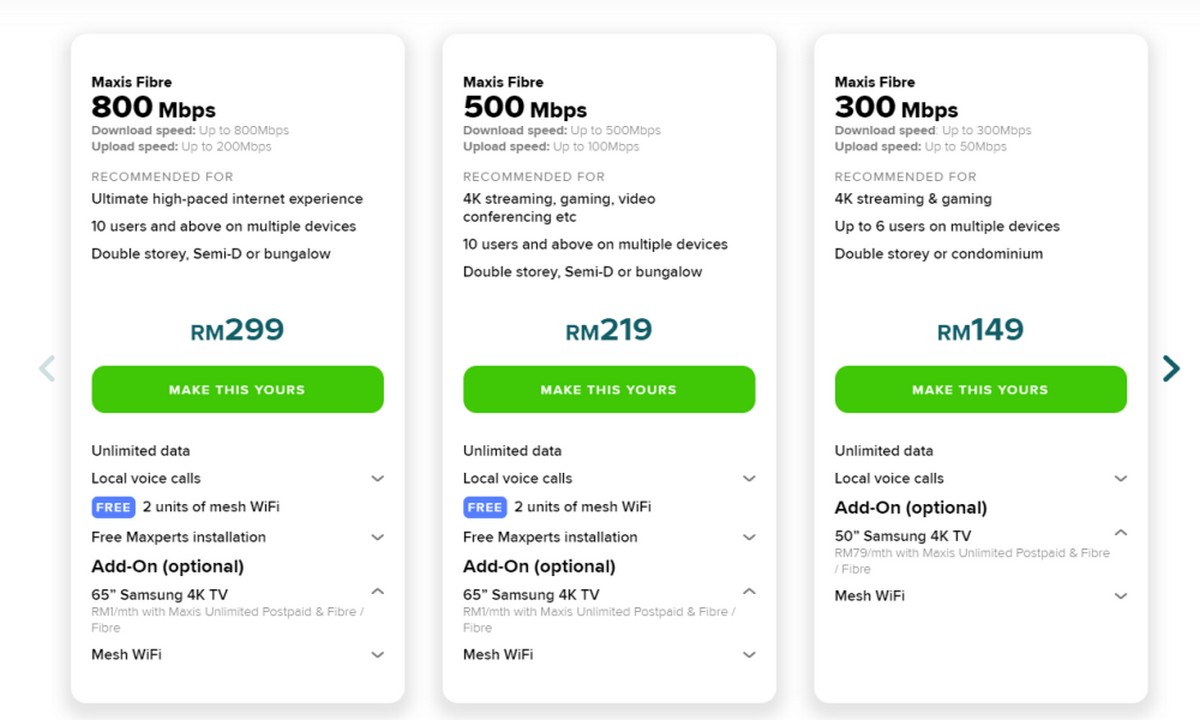Click Make This Yours for the 800 Mbps plan
The width and height of the screenshot is (1200, 720).
pyautogui.click(x=237, y=389)
